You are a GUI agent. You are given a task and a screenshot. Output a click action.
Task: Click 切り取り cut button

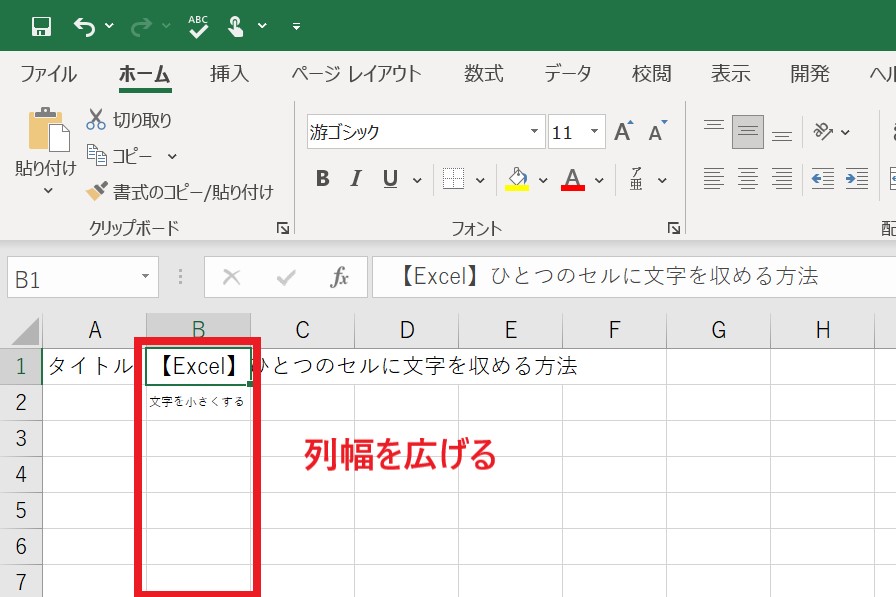pos(129,120)
